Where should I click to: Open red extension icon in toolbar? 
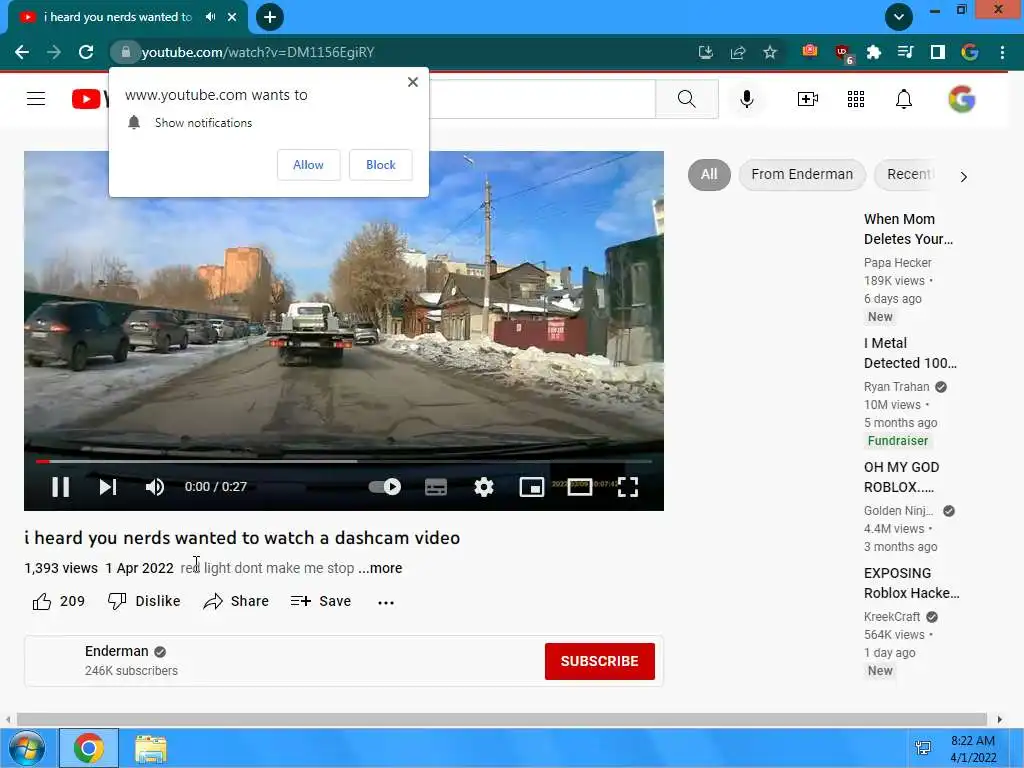tap(810, 51)
